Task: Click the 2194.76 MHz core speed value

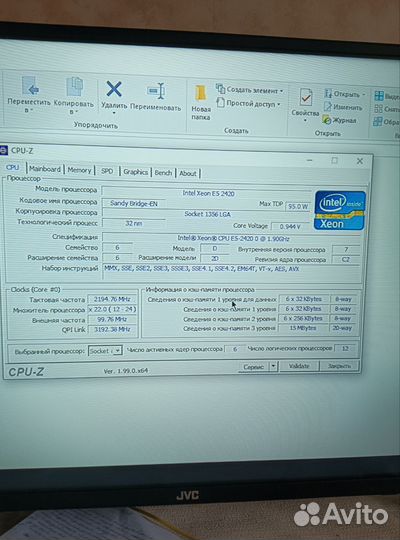Action: pyautogui.click(x=112, y=299)
